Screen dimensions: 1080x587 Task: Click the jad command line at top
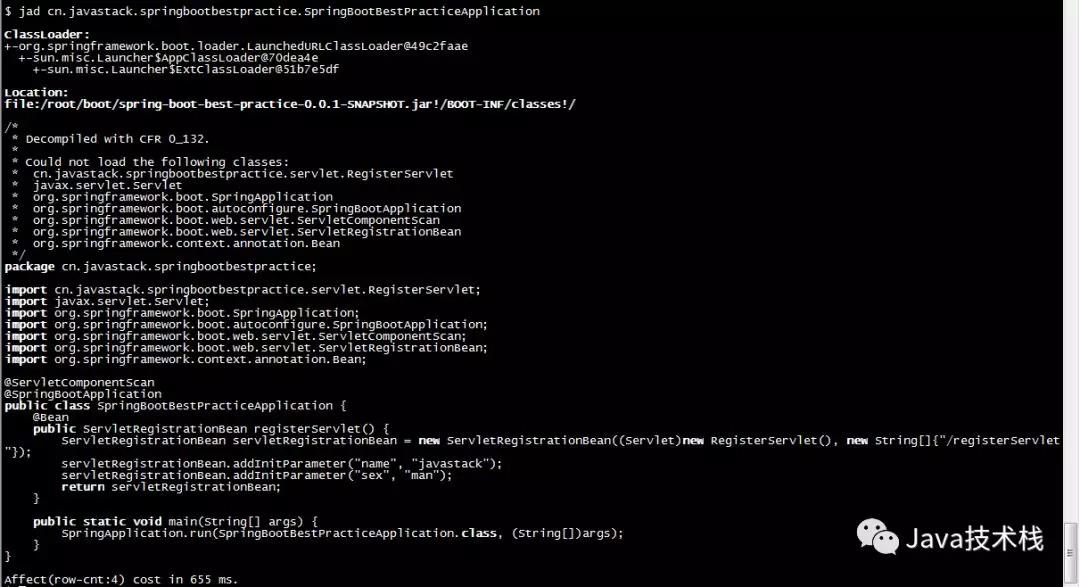click(x=272, y=11)
